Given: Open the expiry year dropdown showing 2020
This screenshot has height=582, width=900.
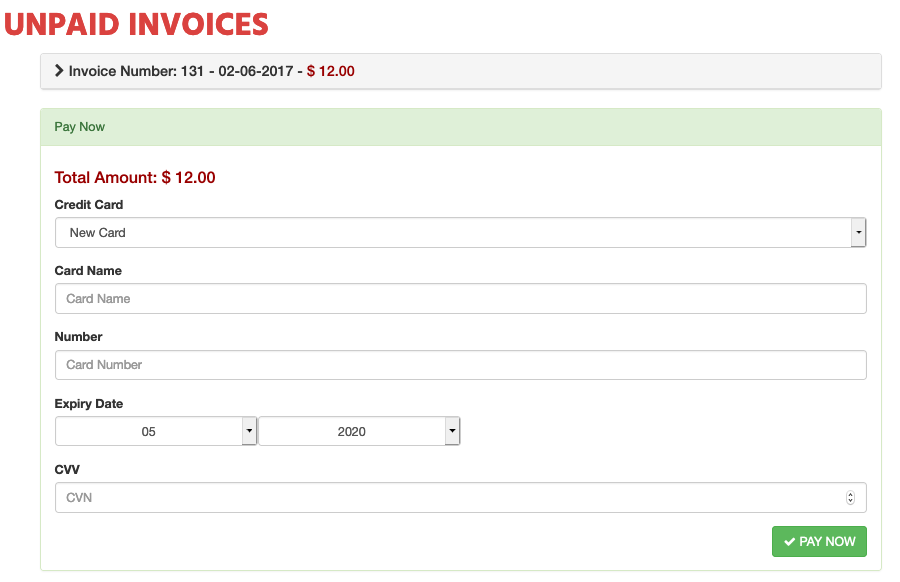Looking at the screenshot, I should (351, 432).
